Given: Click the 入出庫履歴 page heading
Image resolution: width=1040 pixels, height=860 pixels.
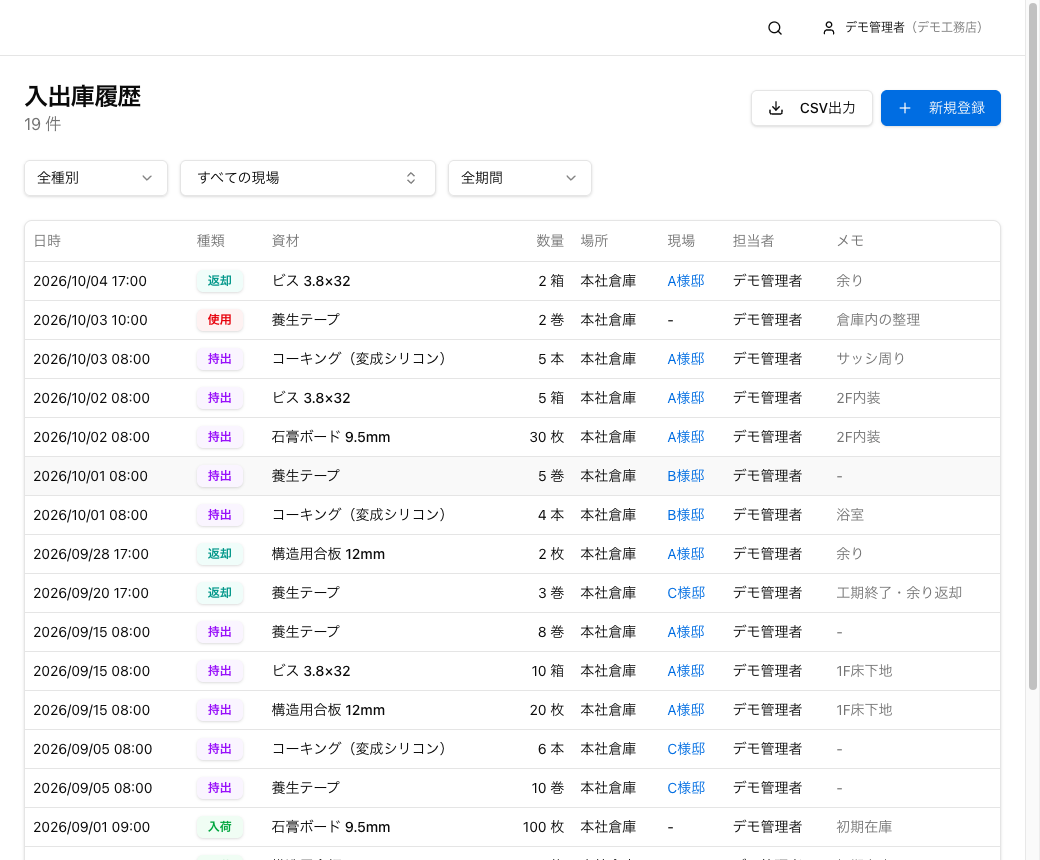Looking at the screenshot, I should point(83,97).
